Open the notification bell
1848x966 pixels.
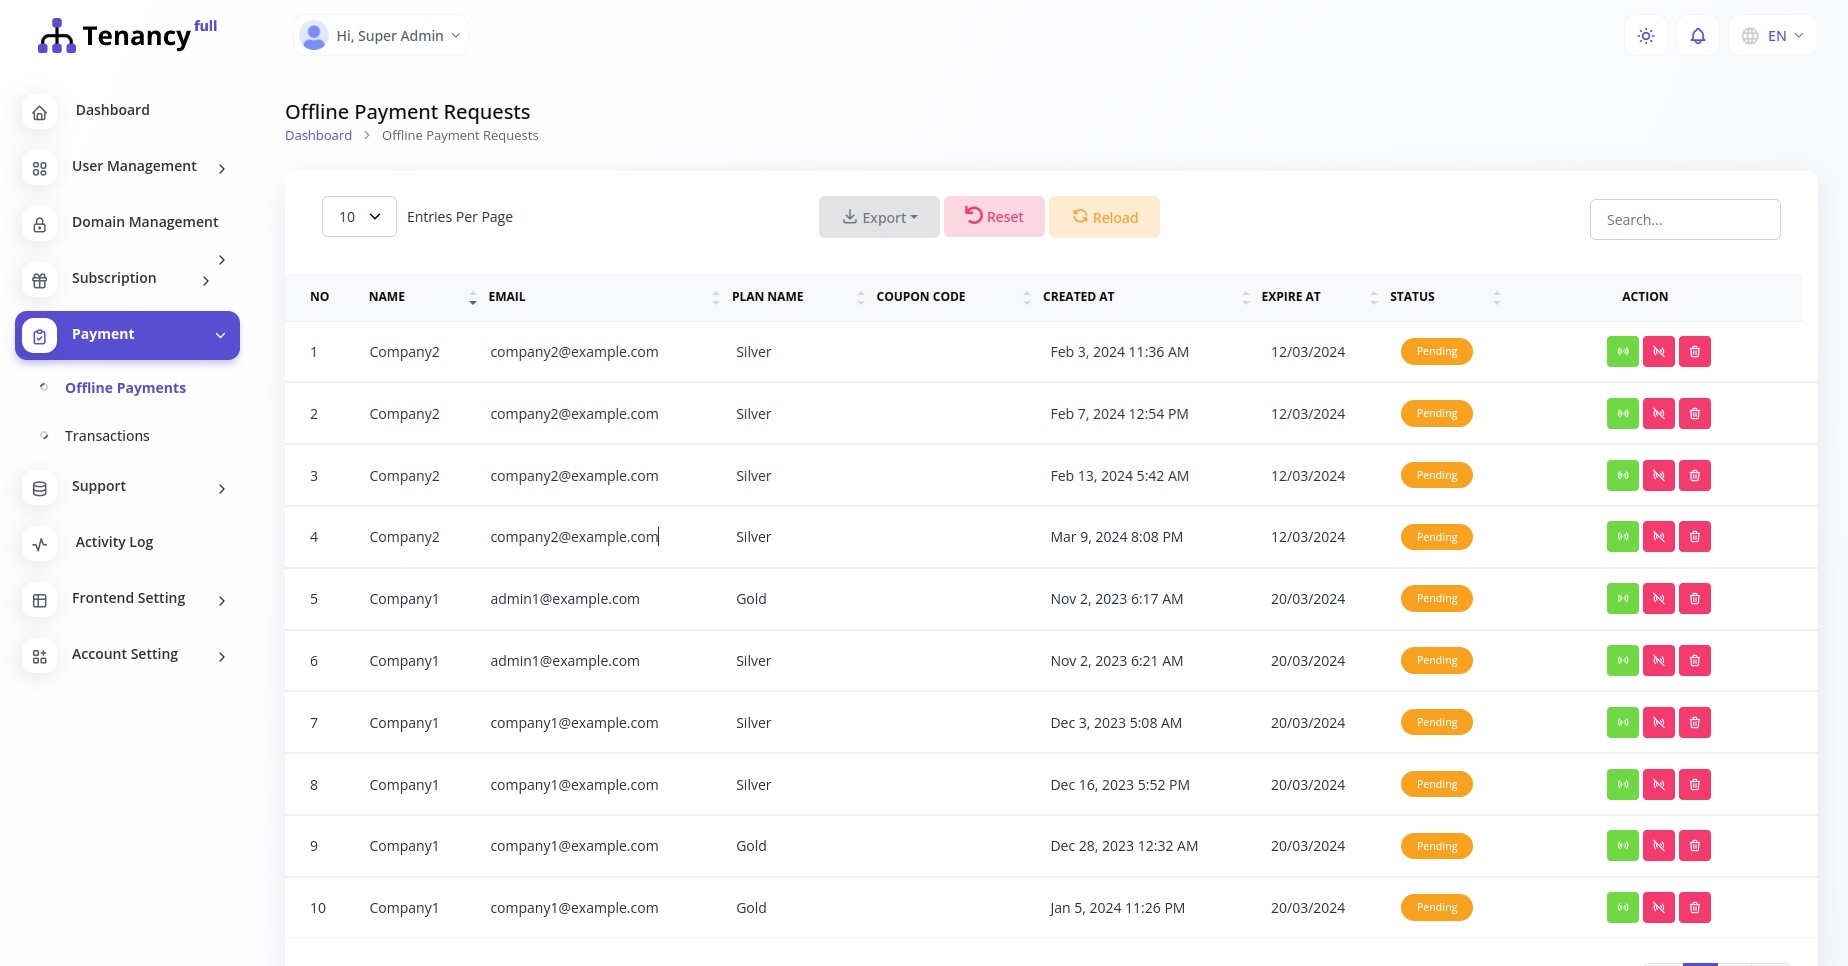[x=1697, y=35]
